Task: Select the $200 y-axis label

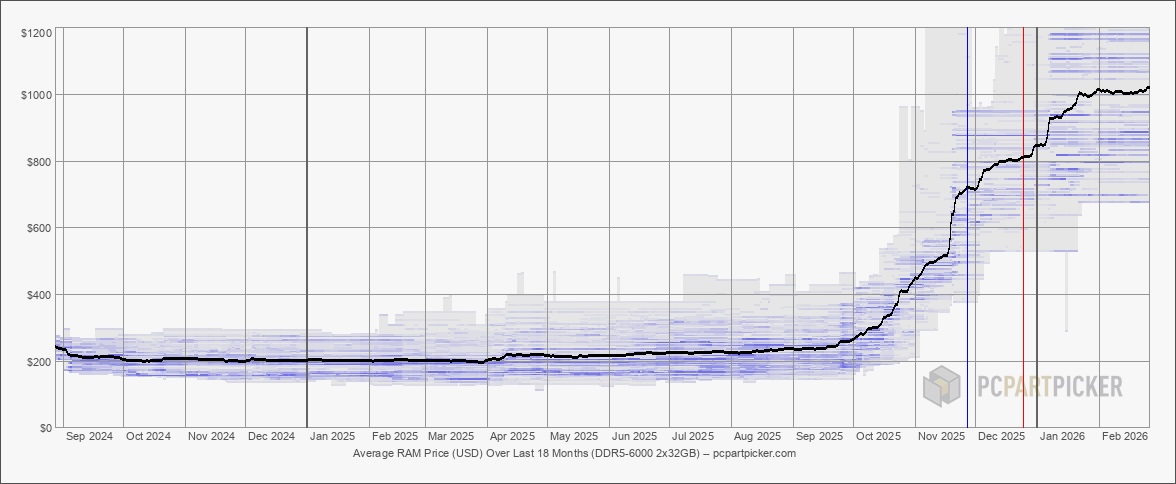Action: point(40,362)
